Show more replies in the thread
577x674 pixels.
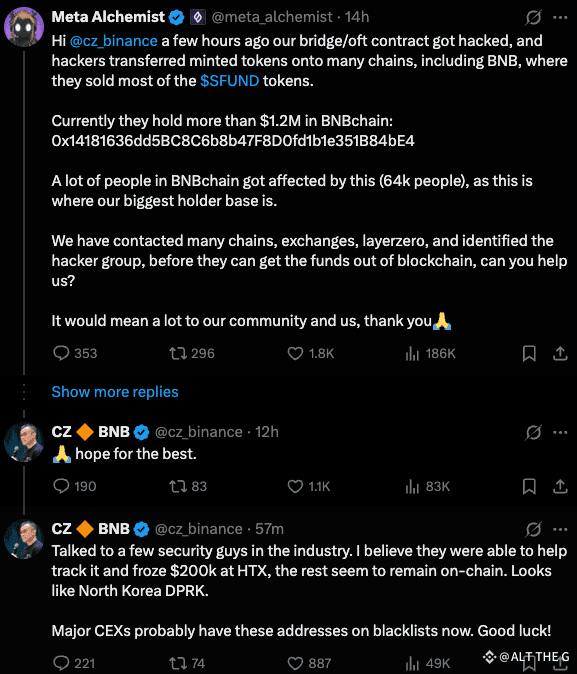click(x=115, y=392)
